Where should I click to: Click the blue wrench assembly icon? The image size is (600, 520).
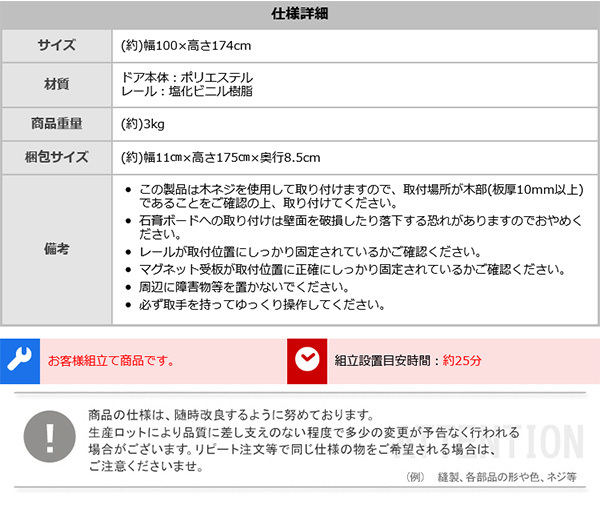[x=20, y=361]
